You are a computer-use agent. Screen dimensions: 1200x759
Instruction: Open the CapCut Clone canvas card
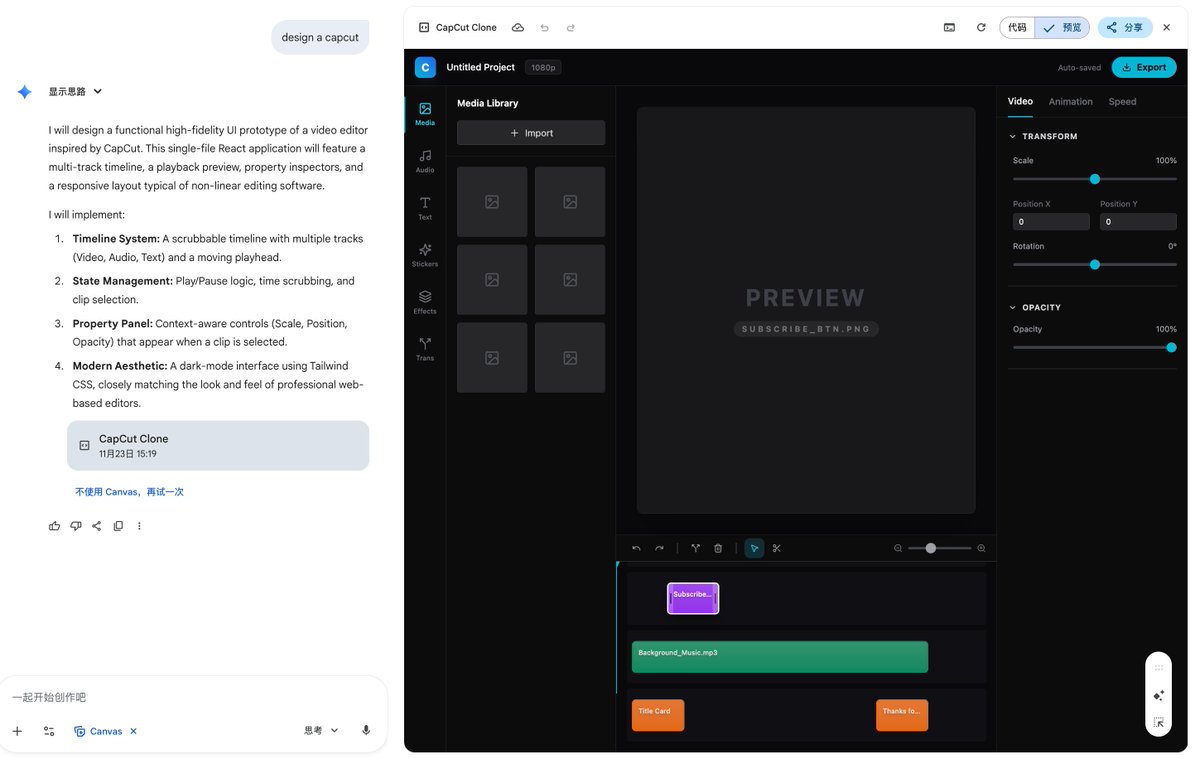pyautogui.click(x=218, y=445)
